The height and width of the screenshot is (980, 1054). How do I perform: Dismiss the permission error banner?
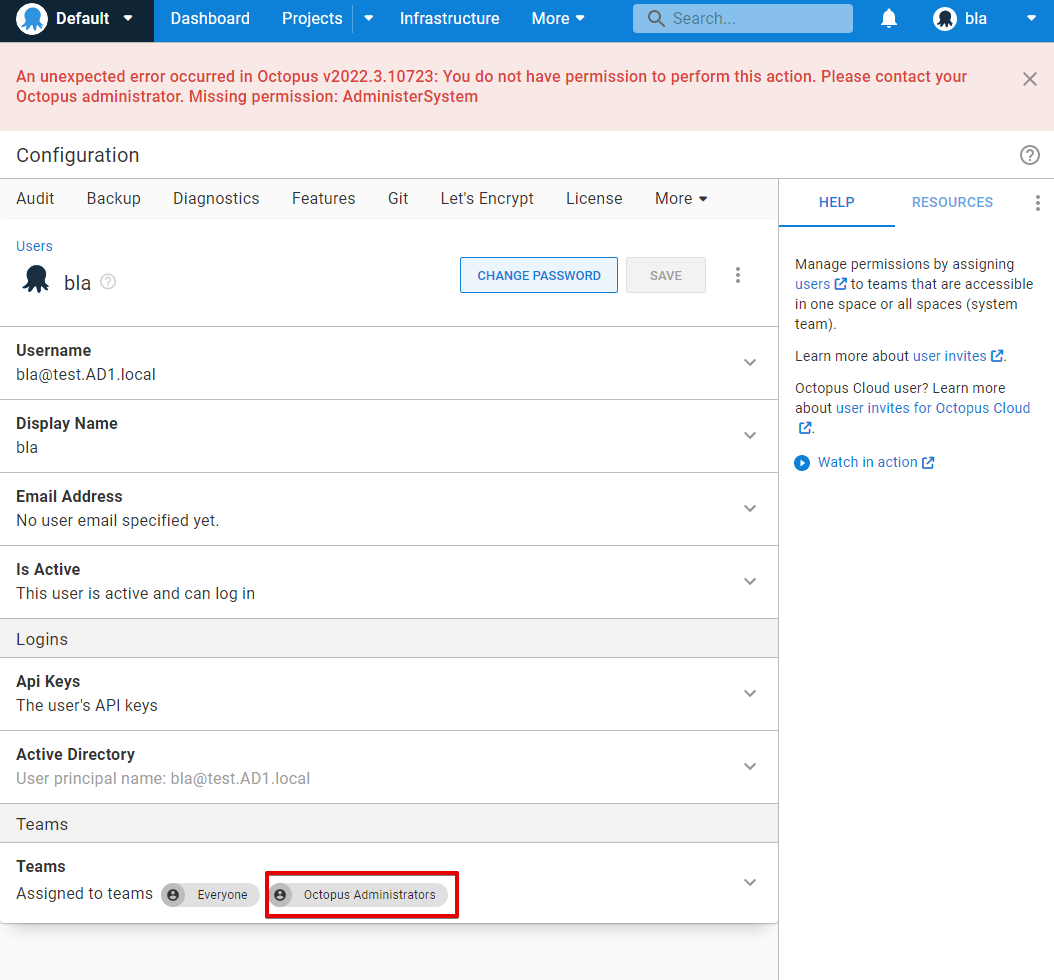(x=1029, y=79)
